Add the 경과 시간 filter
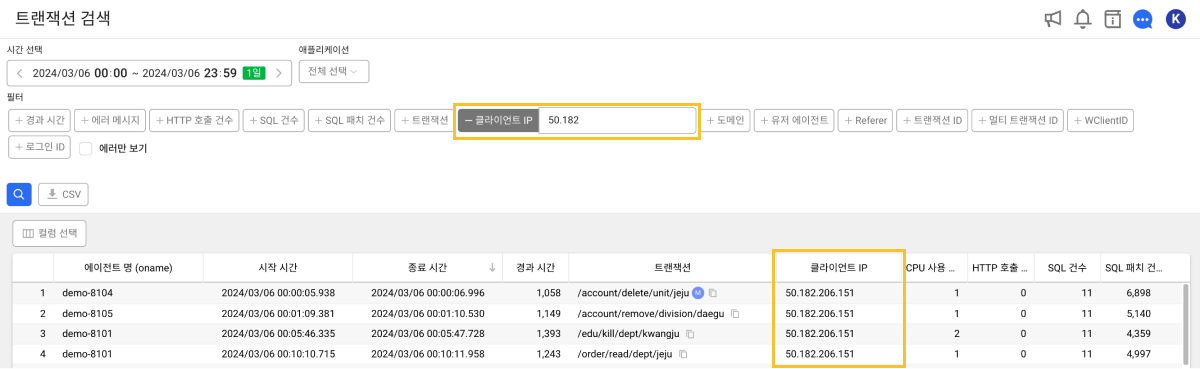The height and width of the screenshot is (369, 1200). tap(39, 120)
